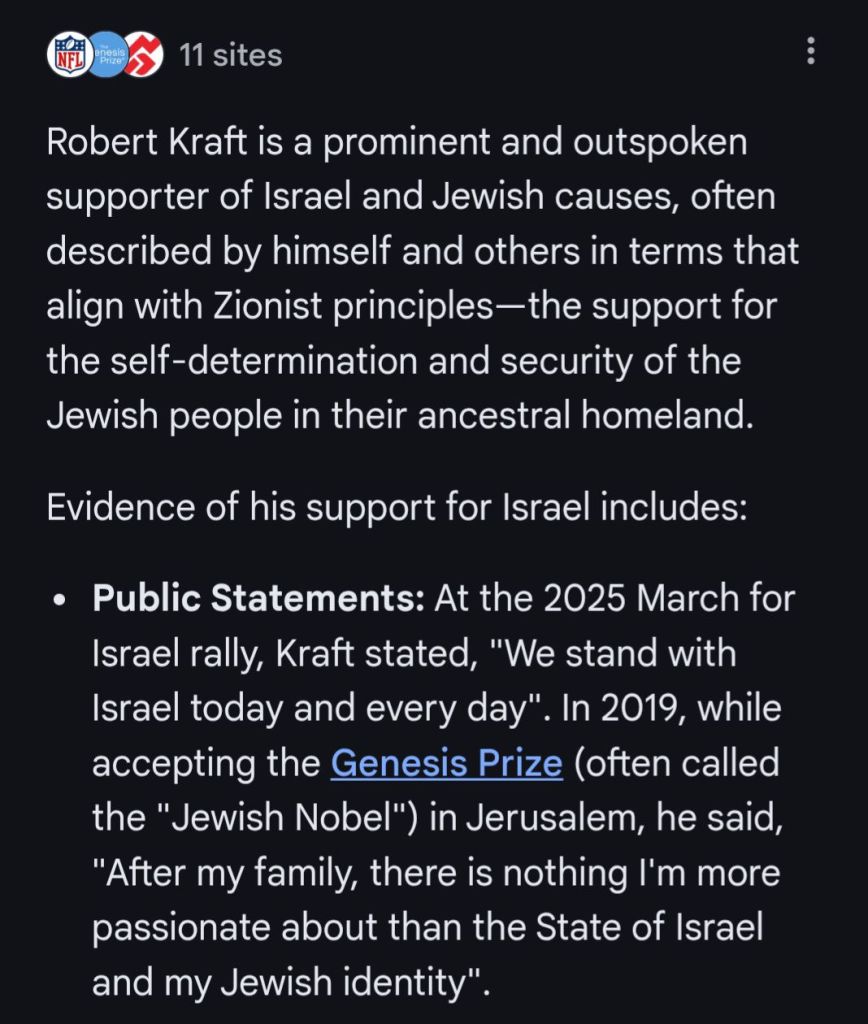Open the three-dot more options menu

[810, 52]
